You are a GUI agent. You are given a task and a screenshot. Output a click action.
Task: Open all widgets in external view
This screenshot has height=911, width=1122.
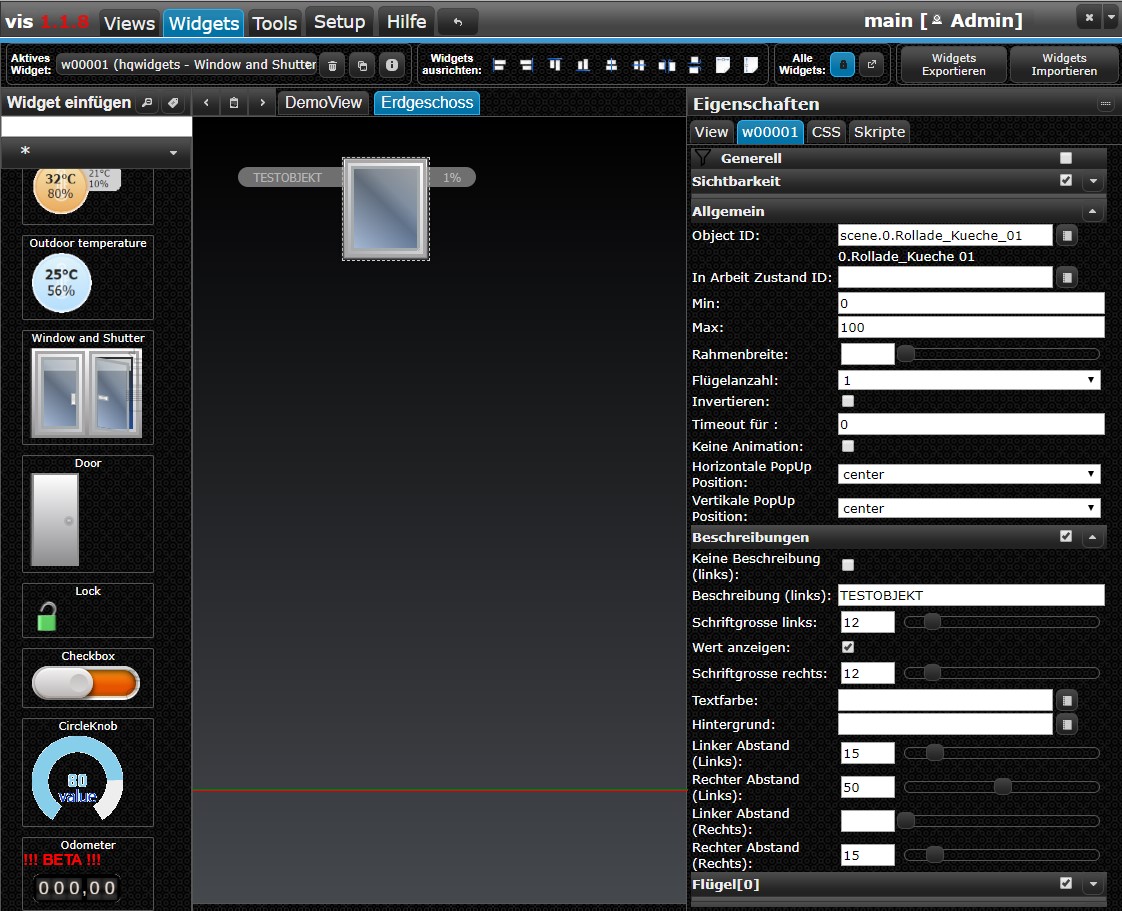872,65
